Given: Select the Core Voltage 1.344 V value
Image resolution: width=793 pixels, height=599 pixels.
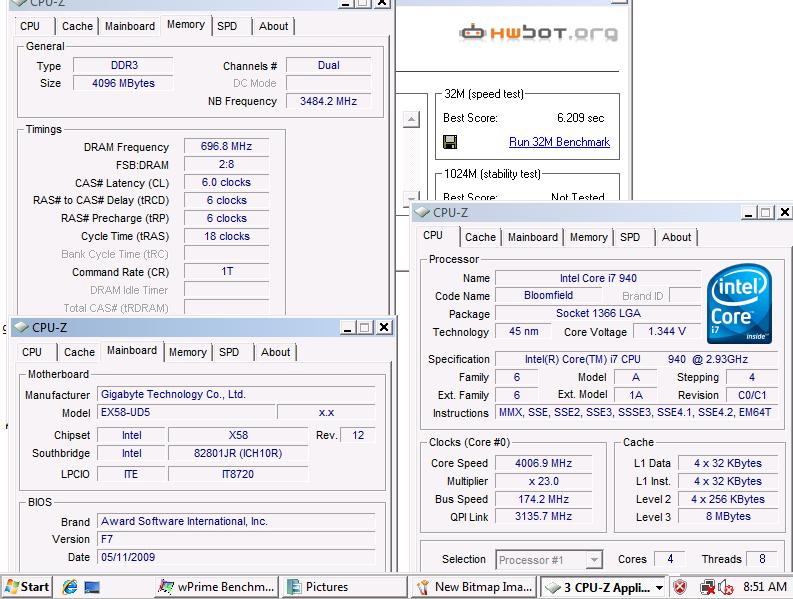Looking at the screenshot, I should click(667, 331).
